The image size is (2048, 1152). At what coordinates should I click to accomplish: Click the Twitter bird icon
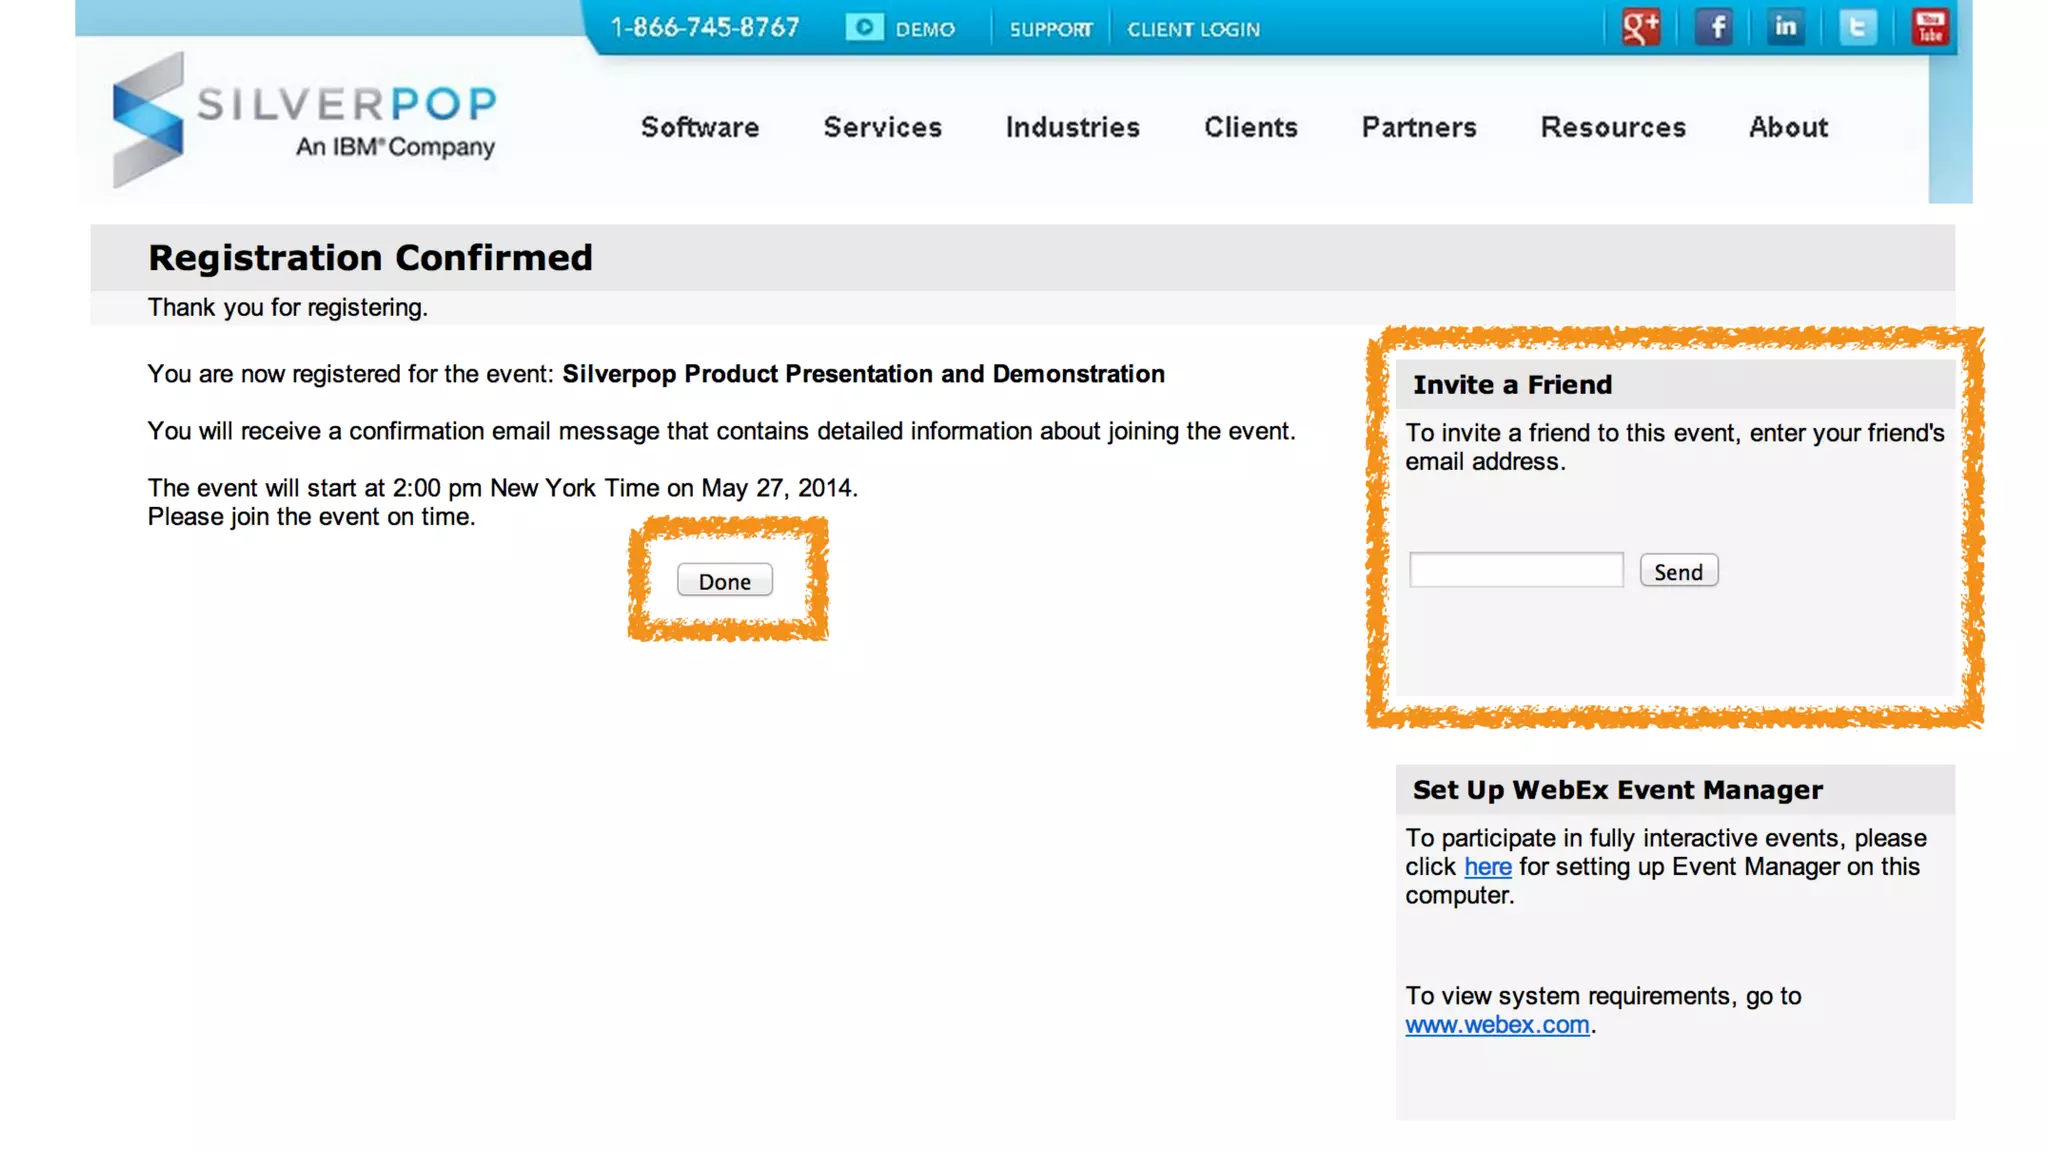pyautogui.click(x=1858, y=27)
